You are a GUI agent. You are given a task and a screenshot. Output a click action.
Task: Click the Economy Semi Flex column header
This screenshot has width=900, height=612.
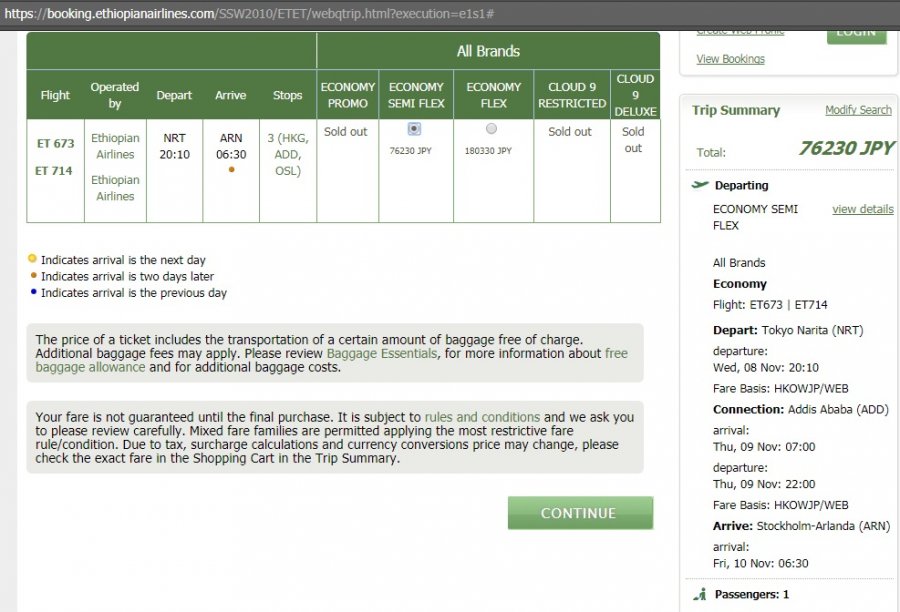(x=416, y=95)
